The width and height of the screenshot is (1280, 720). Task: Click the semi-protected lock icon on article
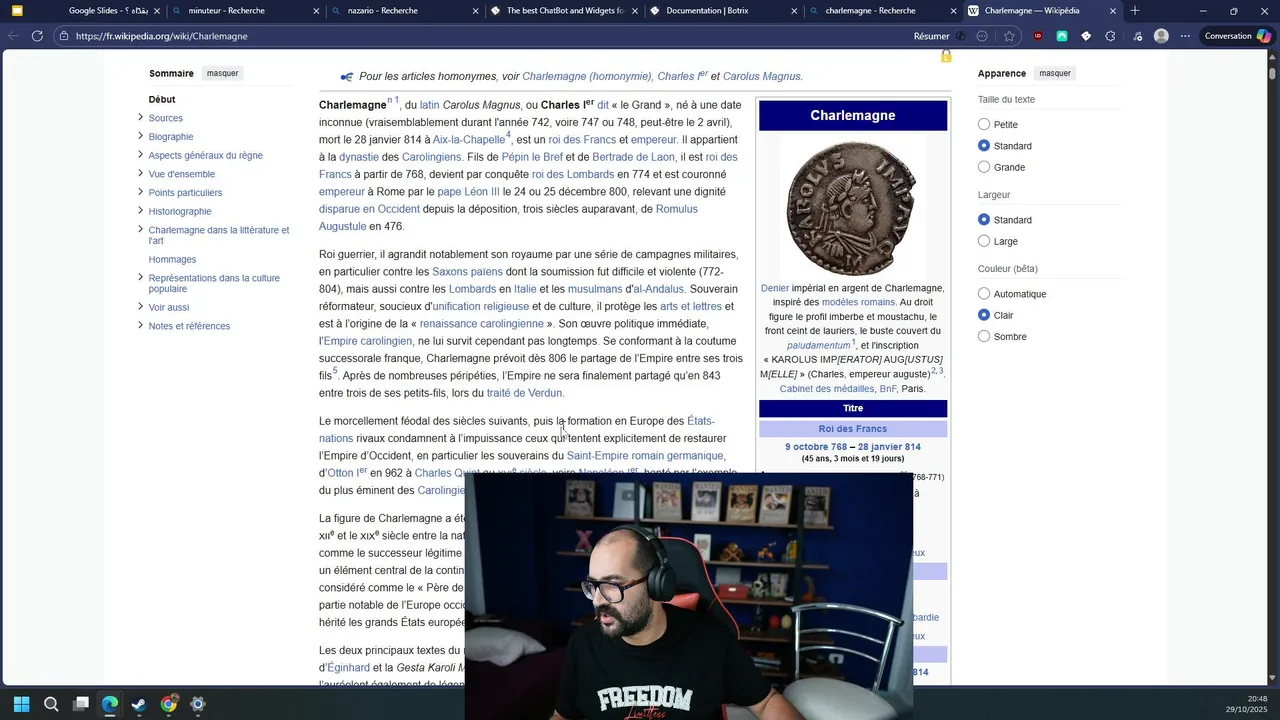point(946,57)
